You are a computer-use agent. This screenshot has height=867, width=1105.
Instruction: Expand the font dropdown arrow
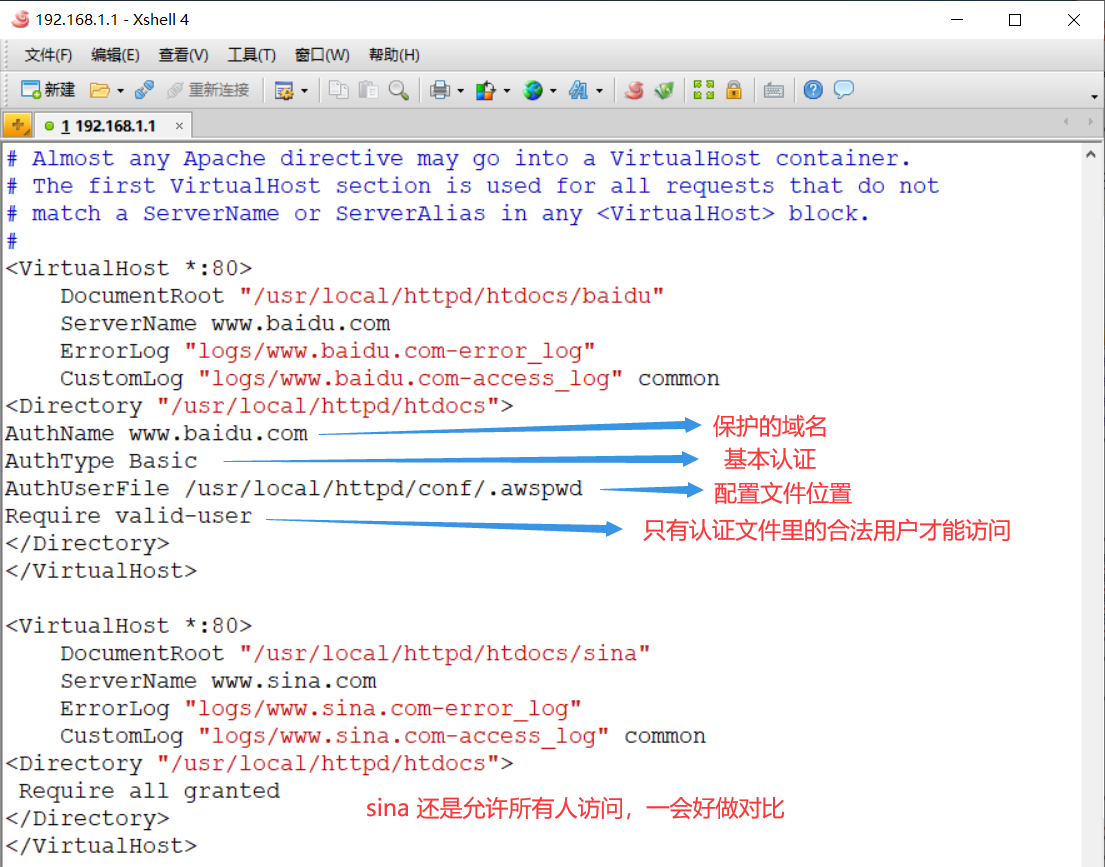tap(600, 91)
